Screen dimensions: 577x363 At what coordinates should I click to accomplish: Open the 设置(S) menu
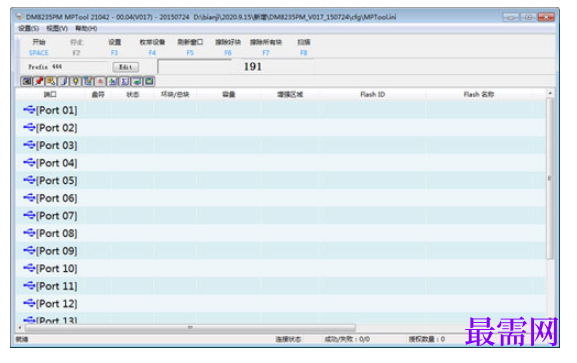[28, 28]
